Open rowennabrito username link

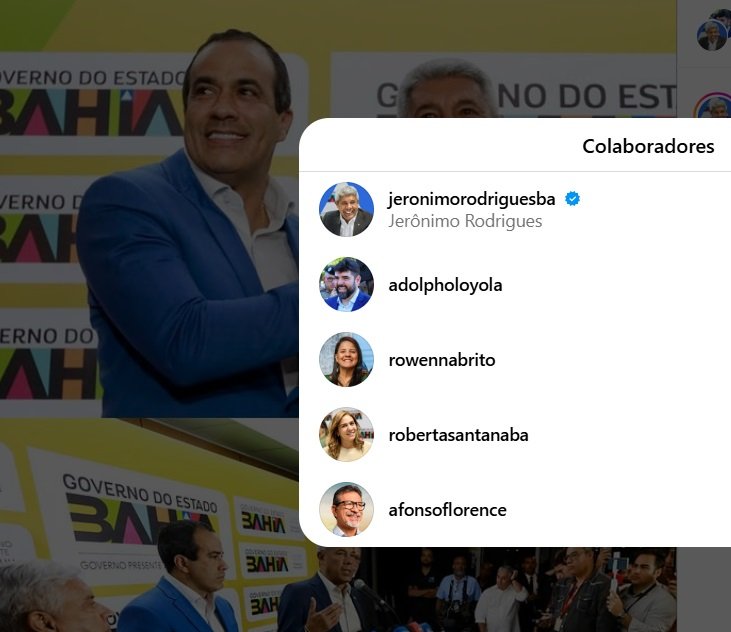pos(441,360)
